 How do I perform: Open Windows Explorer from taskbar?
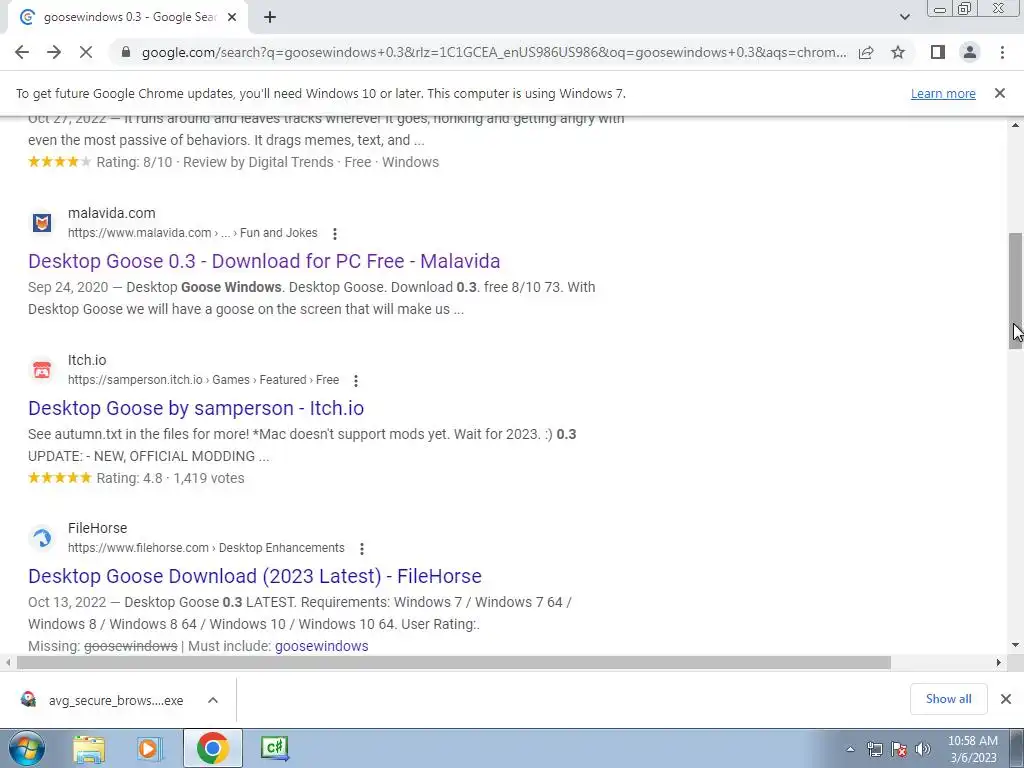89,748
